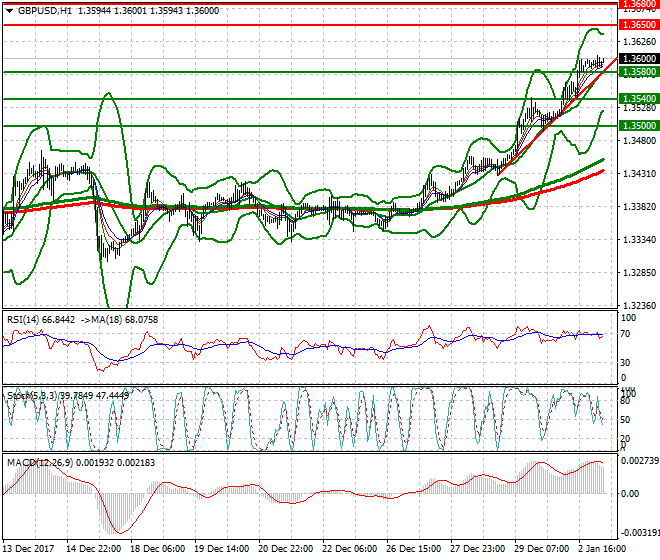Select the green horizontal line at 1.35400
This screenshot has height=560, width=660.
[x=310, y=99]
